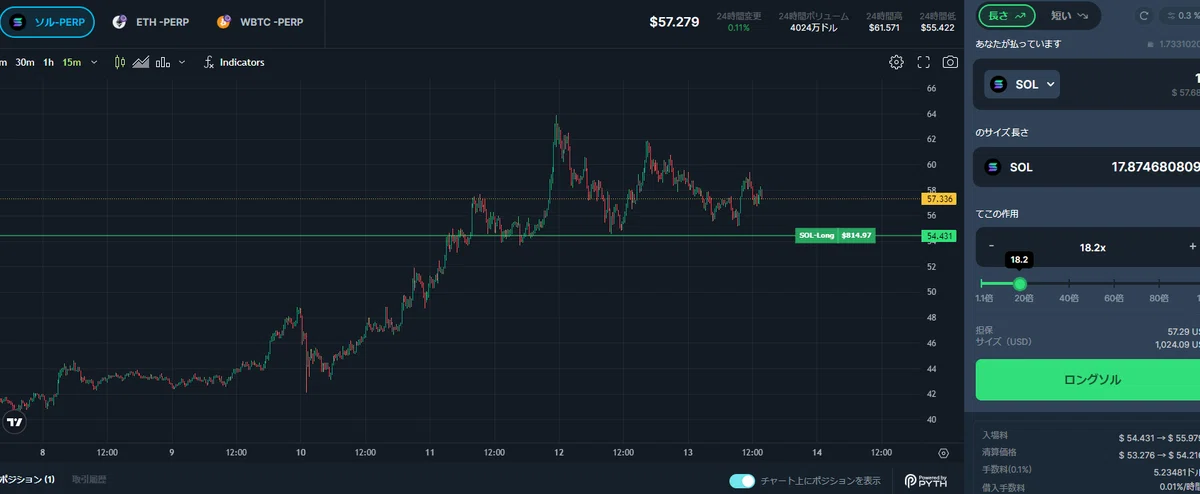Screen dimensions: 1200x494
Task: Select the 30m timeframe
Action: coord(25,62)
